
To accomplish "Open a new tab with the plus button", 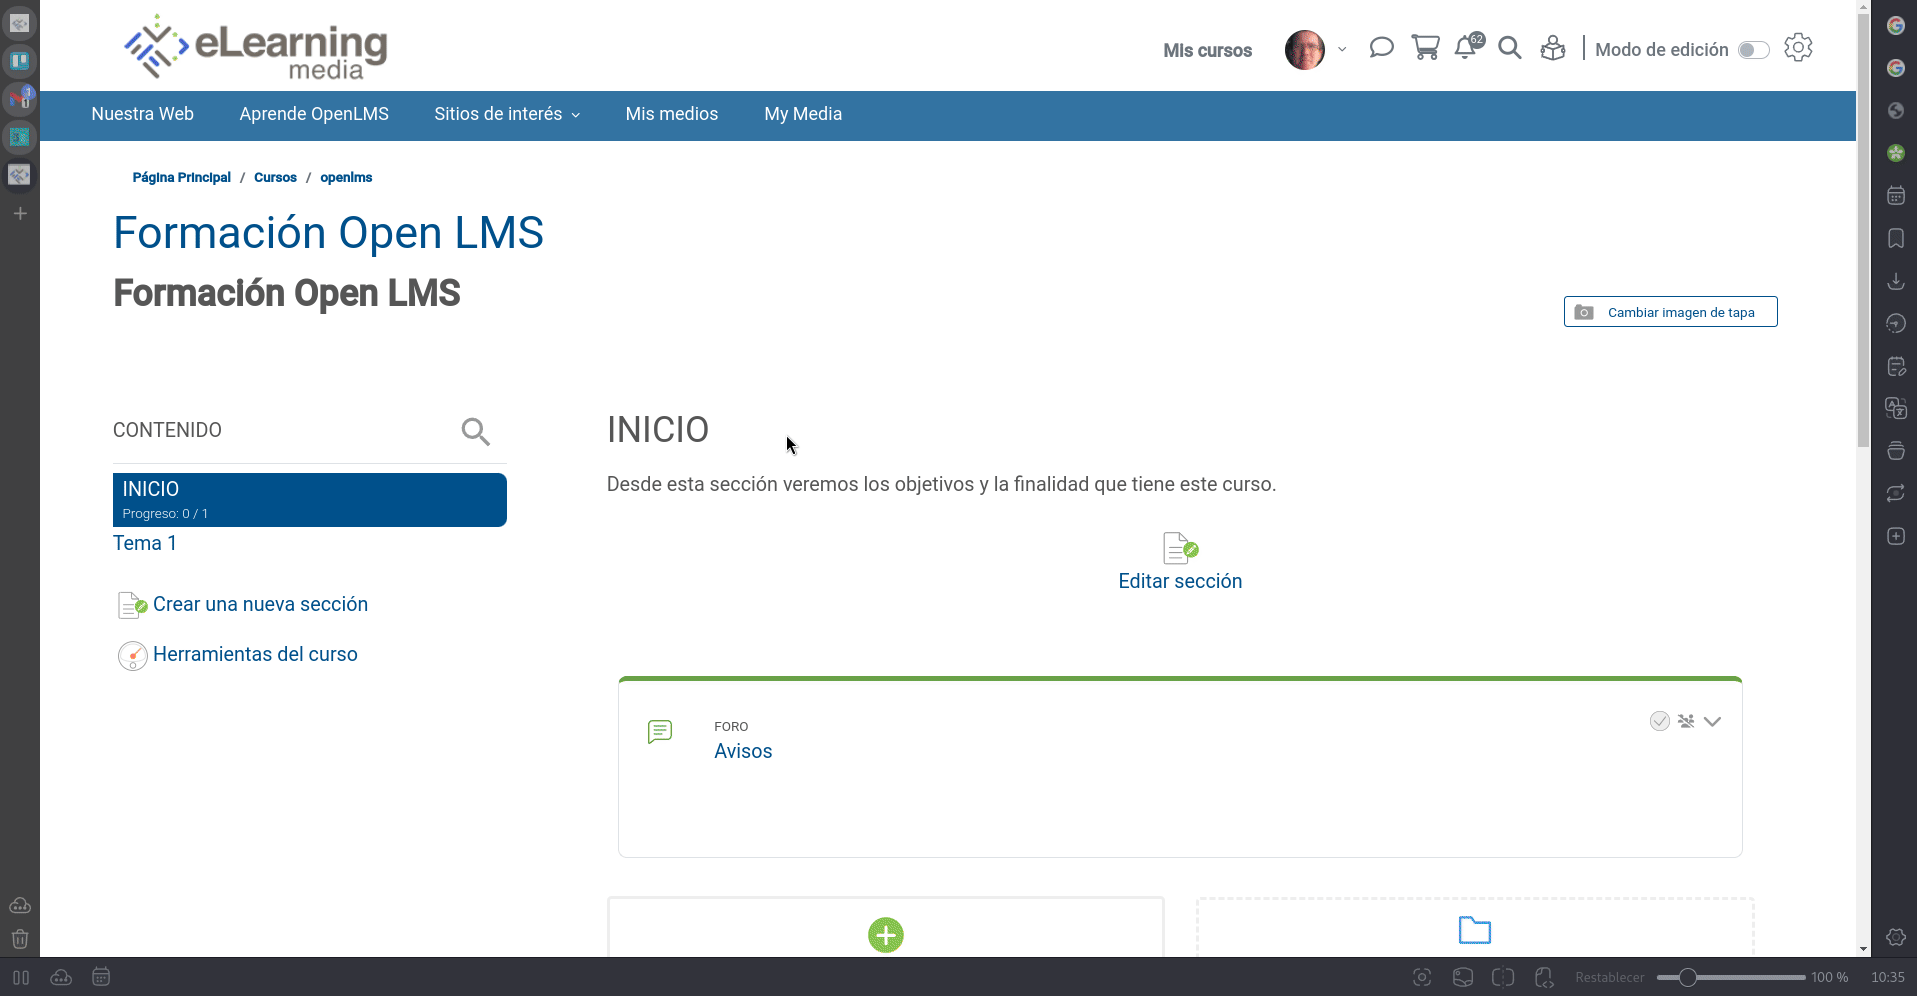I will point(19,213).
